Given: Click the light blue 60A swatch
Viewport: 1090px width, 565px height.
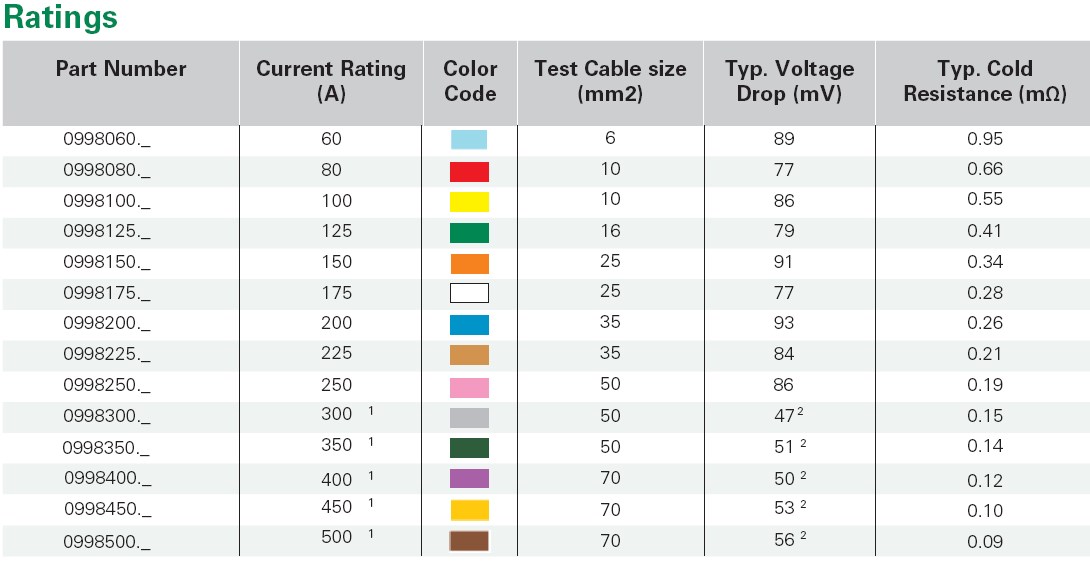Looking at the screenshot, I should (469, 140).
